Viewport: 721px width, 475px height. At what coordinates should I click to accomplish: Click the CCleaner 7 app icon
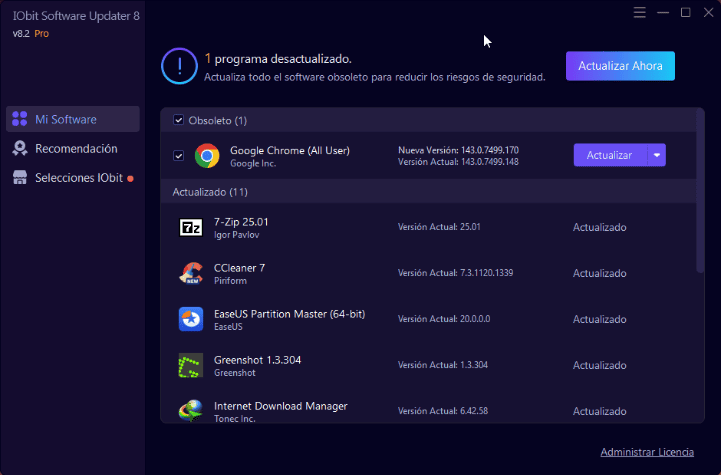191,273
